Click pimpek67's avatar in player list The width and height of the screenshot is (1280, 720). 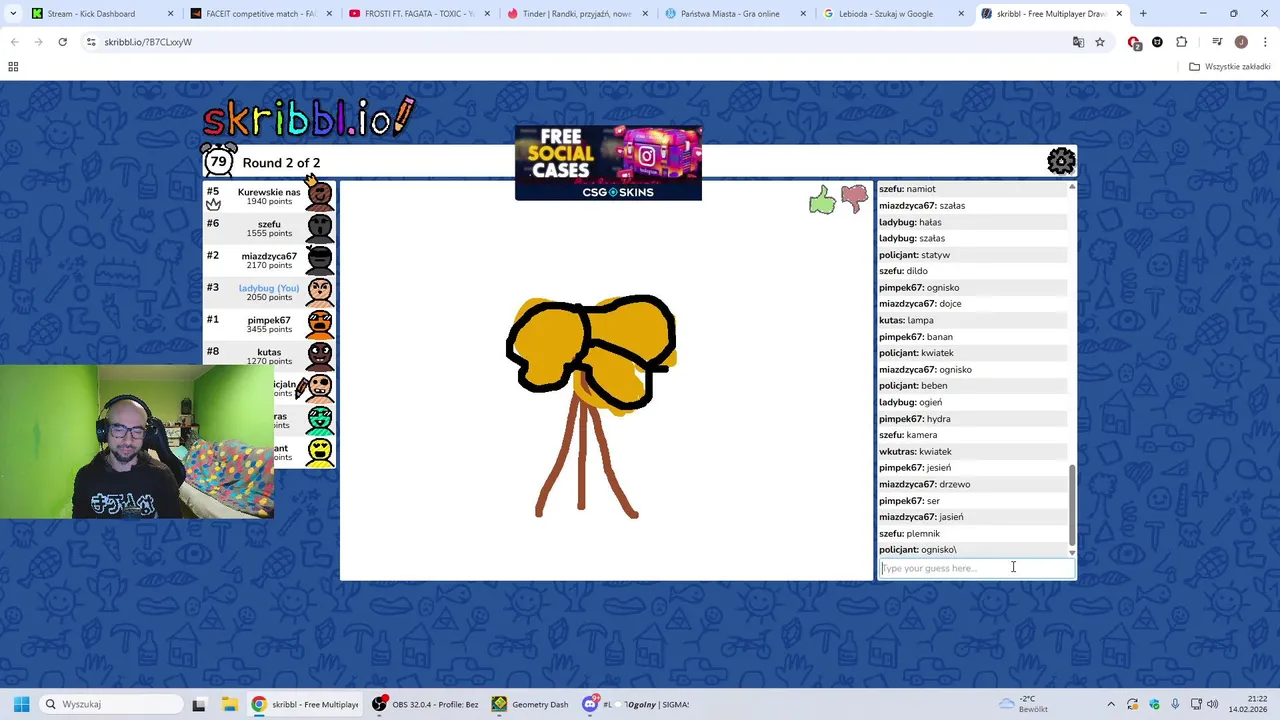coord(320,324)
